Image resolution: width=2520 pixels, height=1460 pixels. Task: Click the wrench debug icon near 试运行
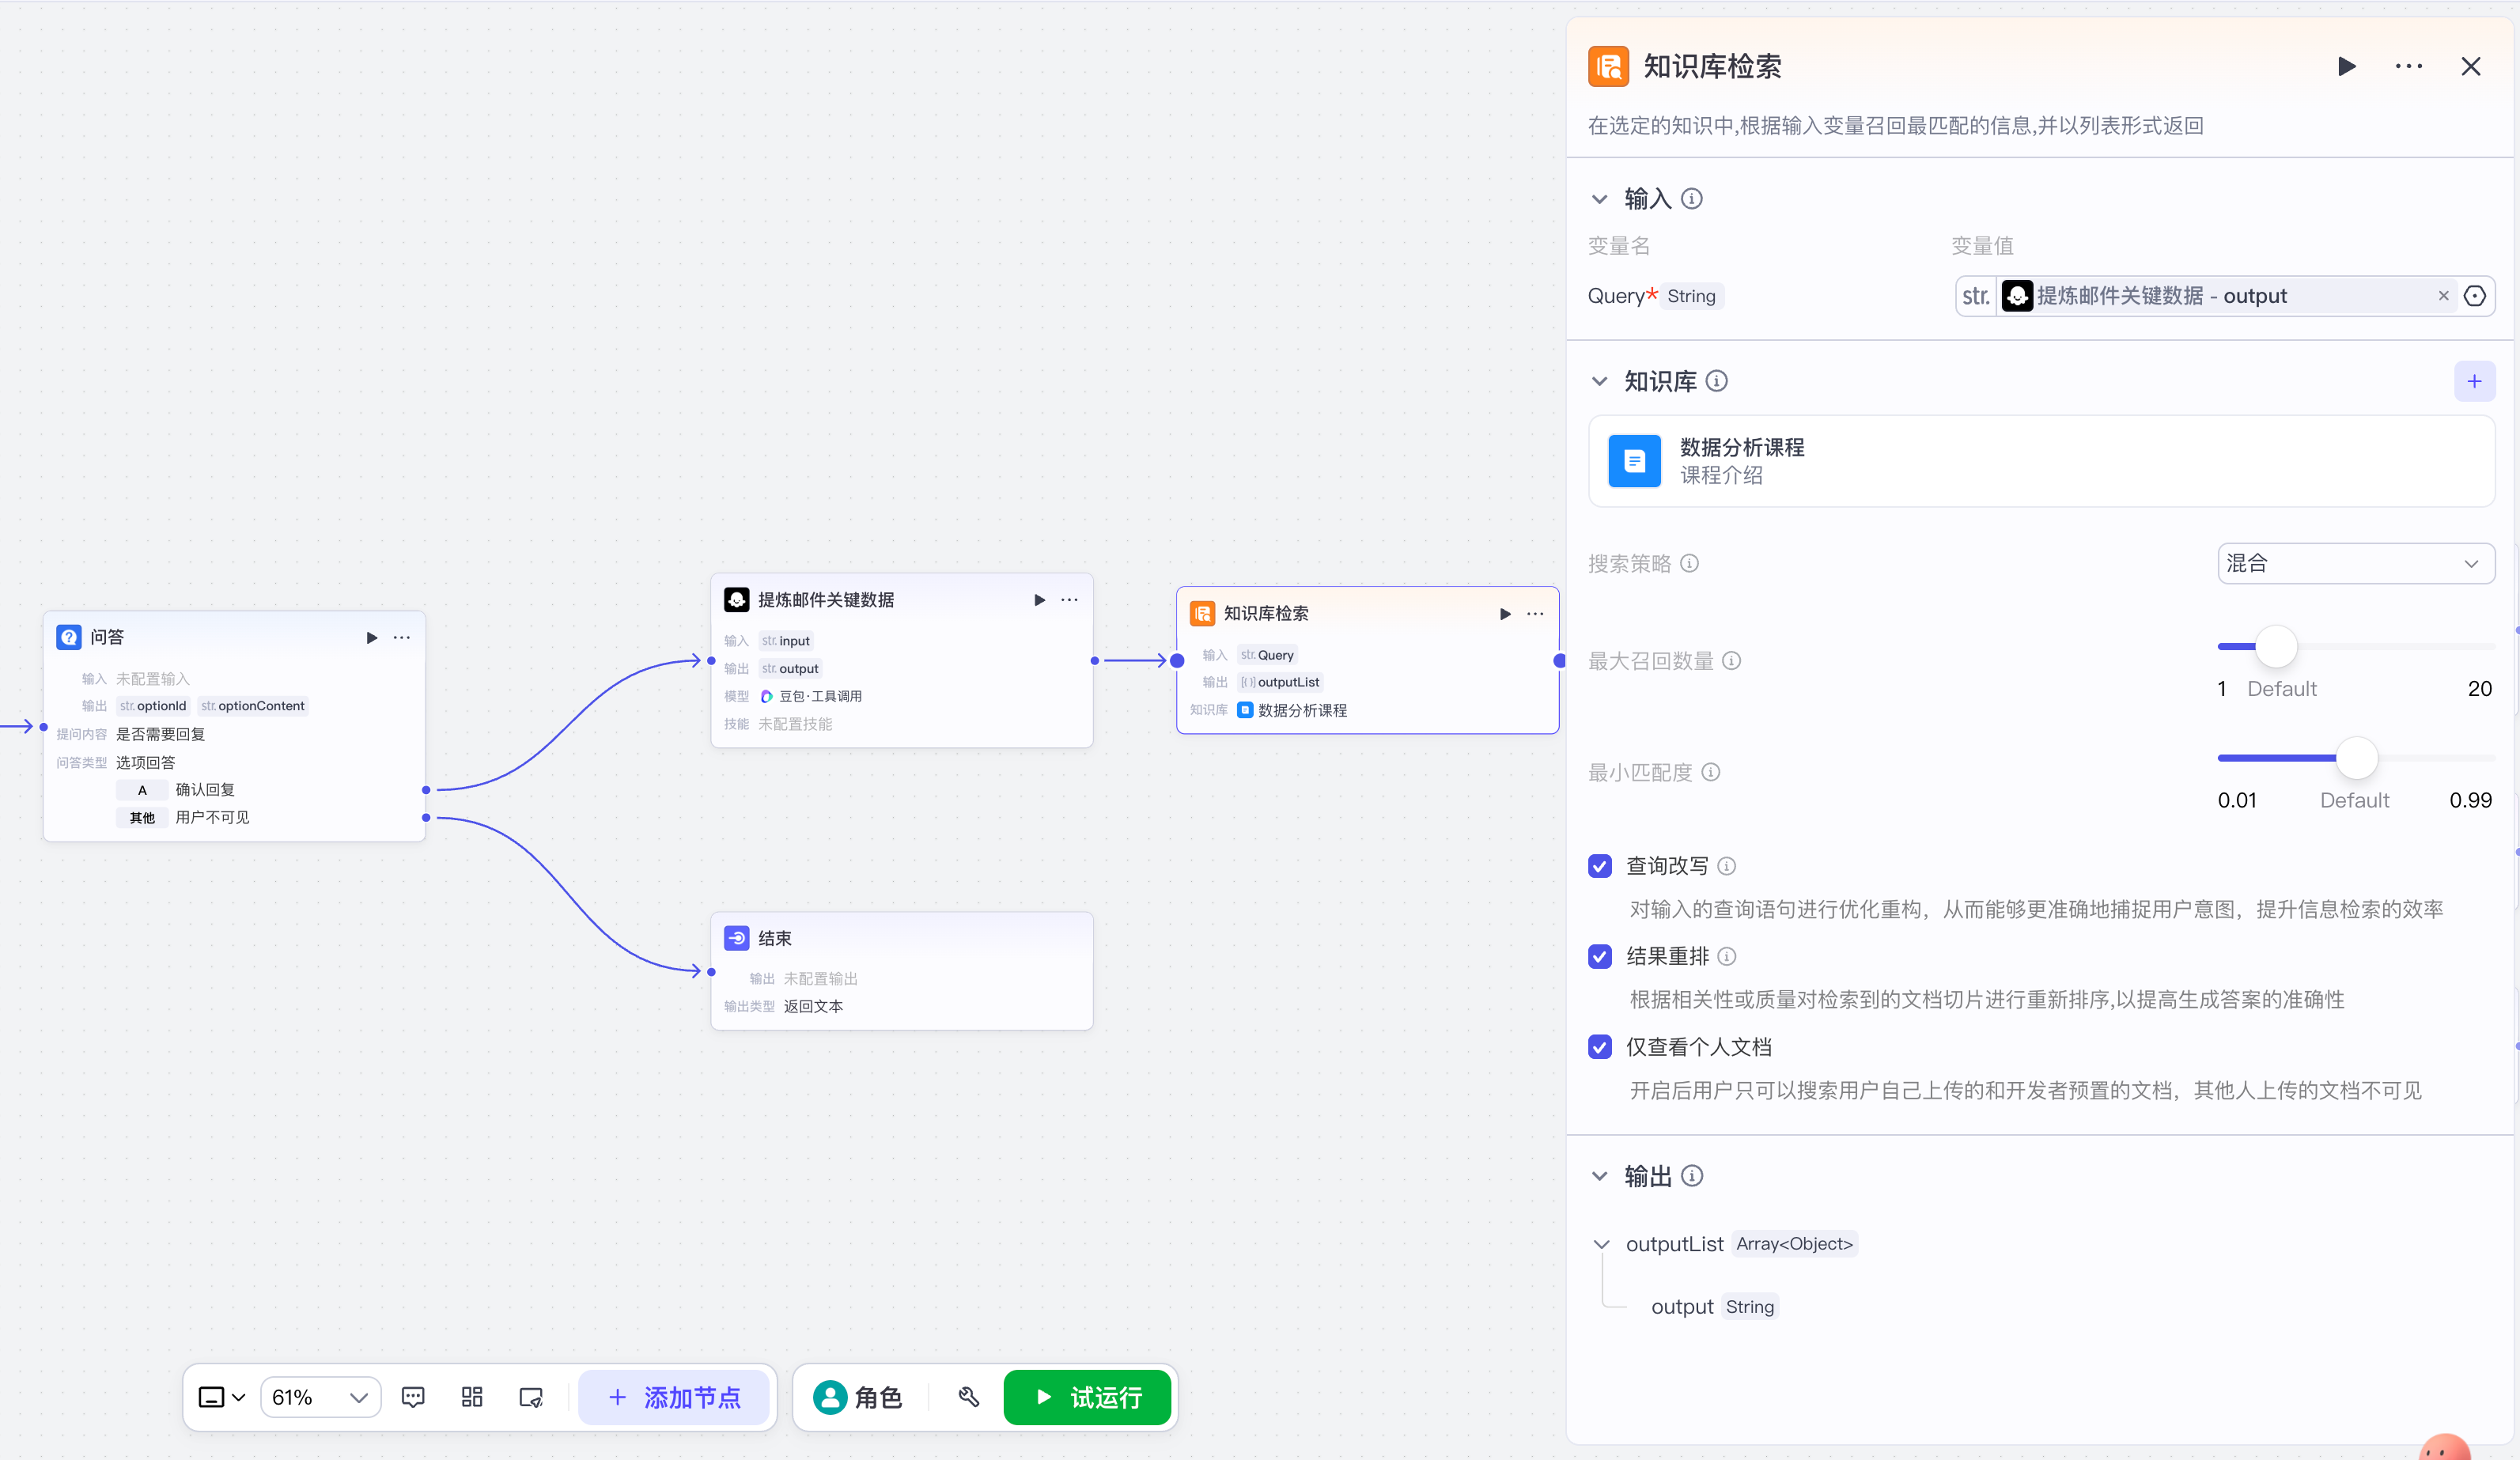click(968, 1397)
